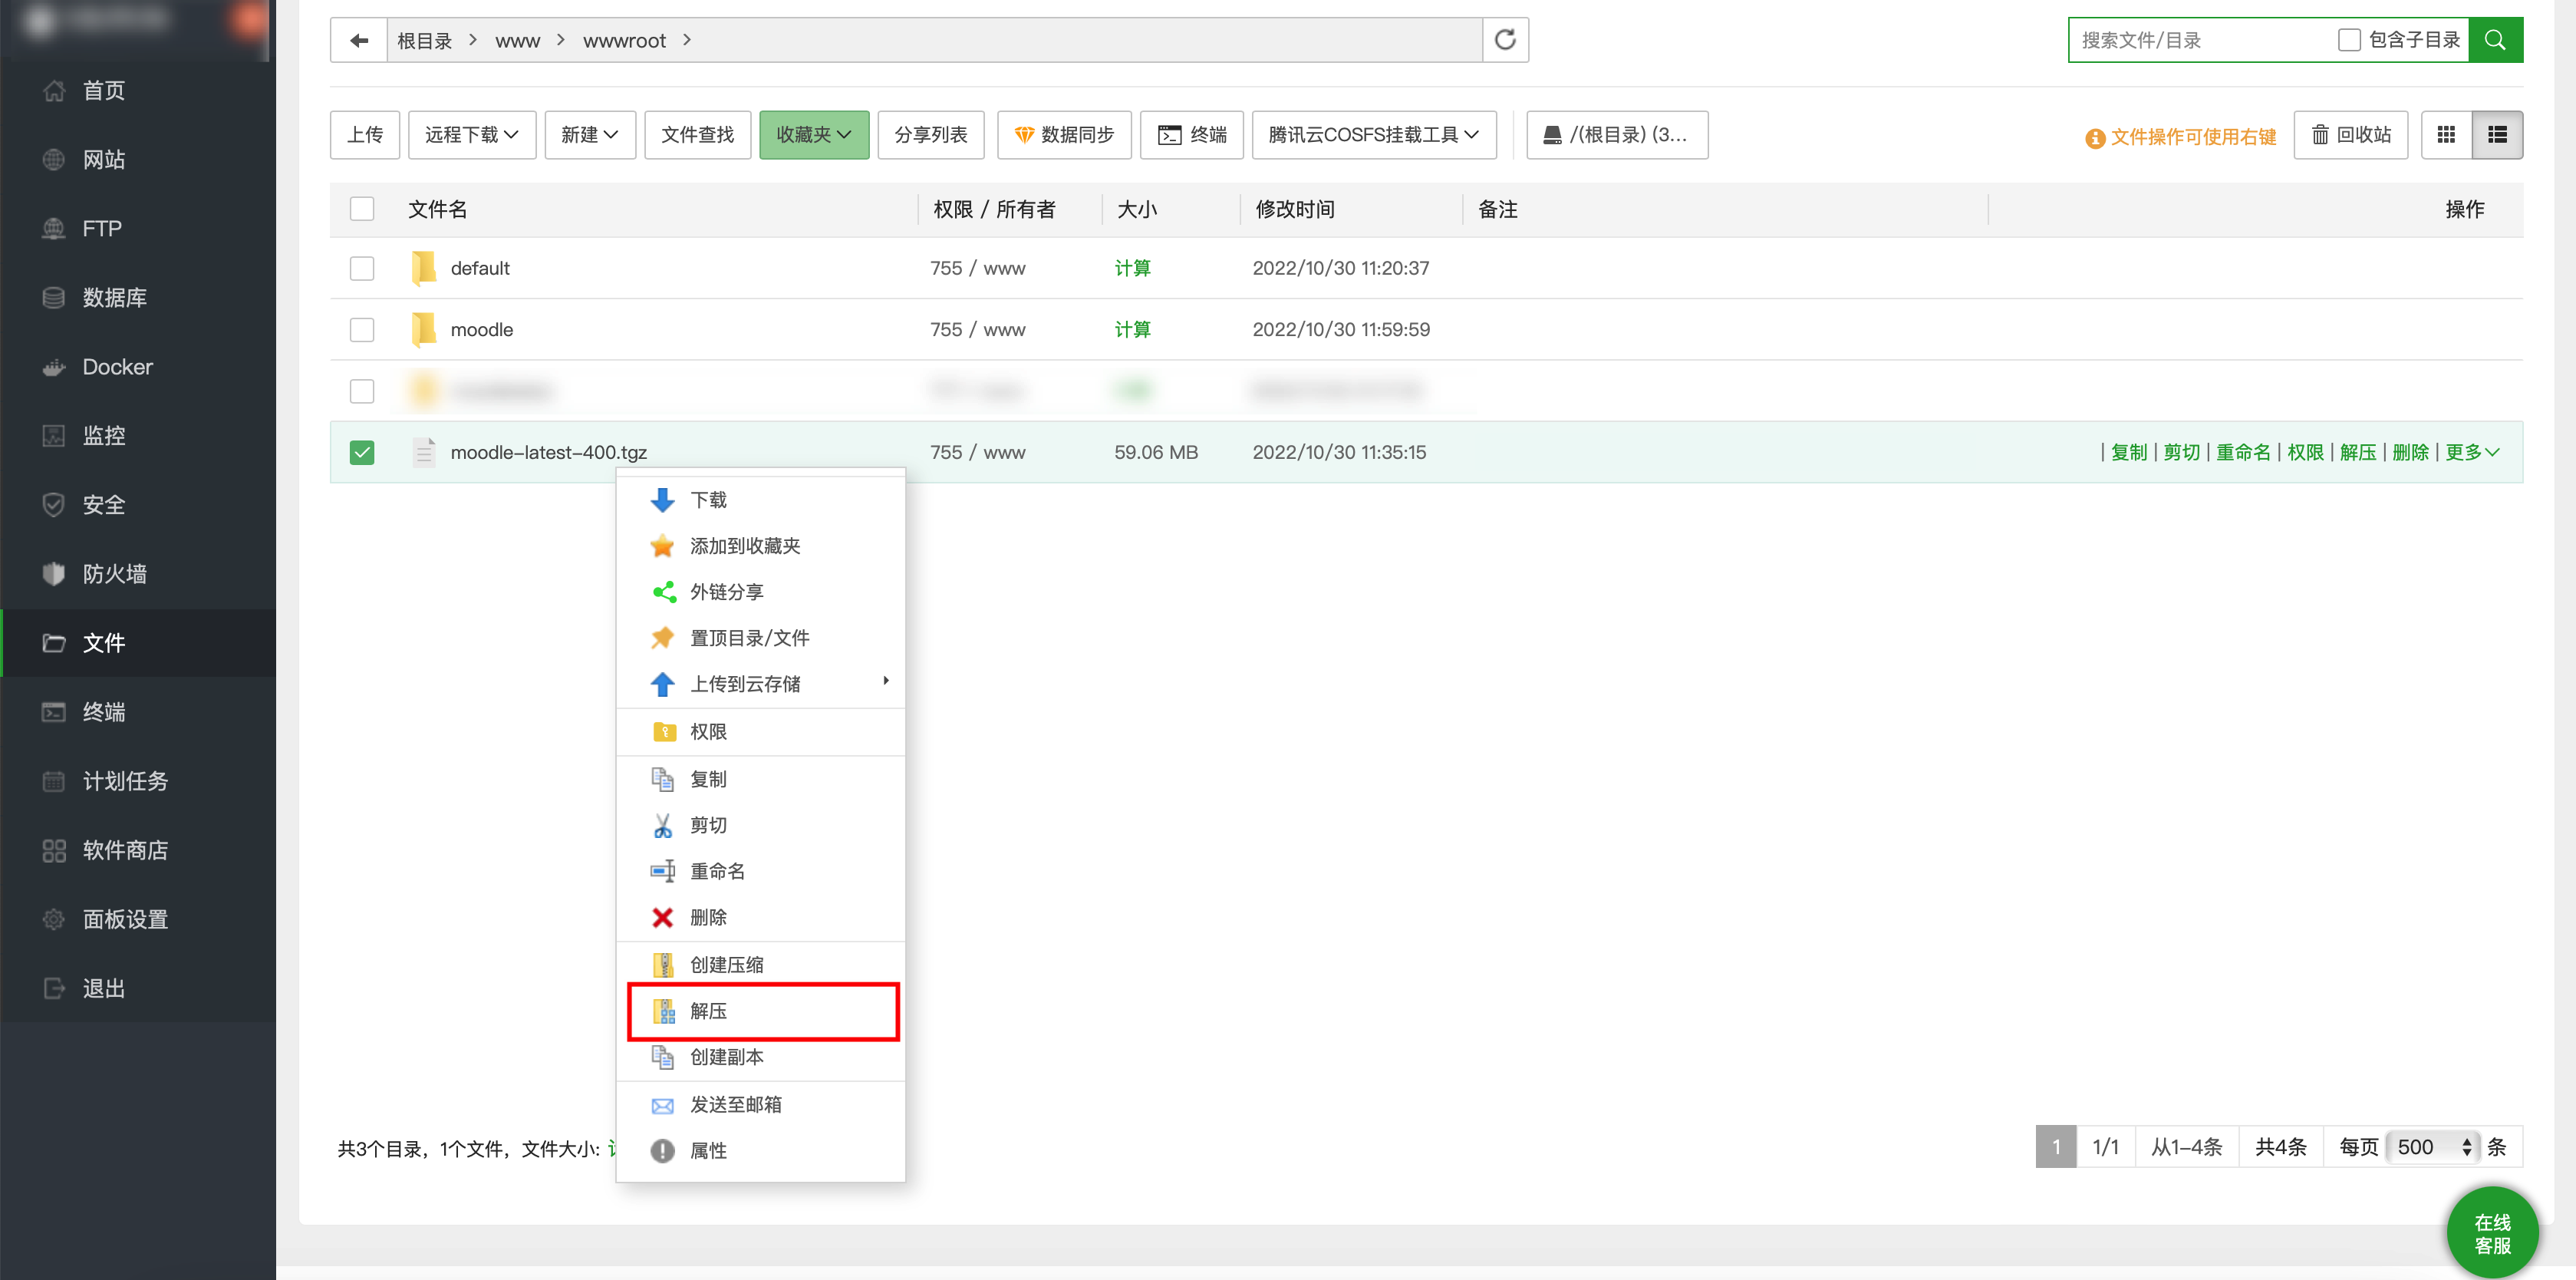Toggle the 包含子目录 checkbox
The height and width of the screenshot is (1280, 2576).
pyautogui.click(x=2349, y=40)
